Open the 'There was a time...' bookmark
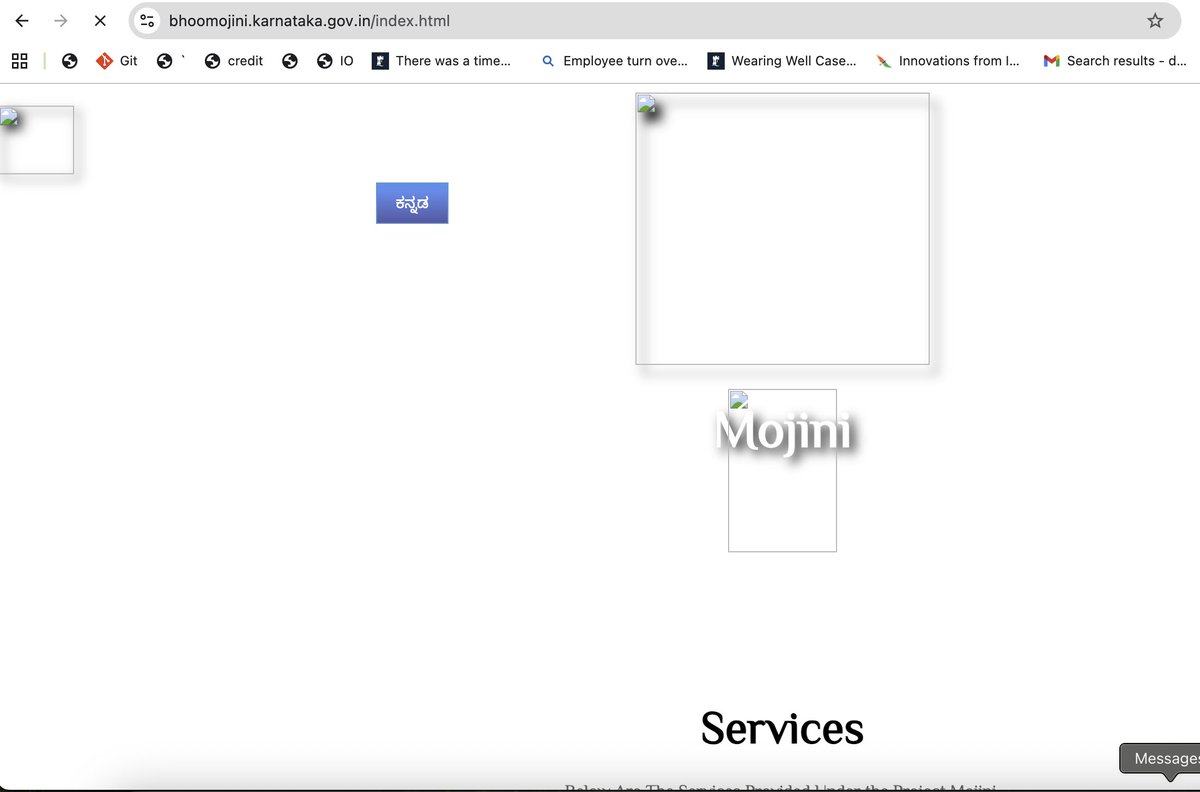 [441, 61]
